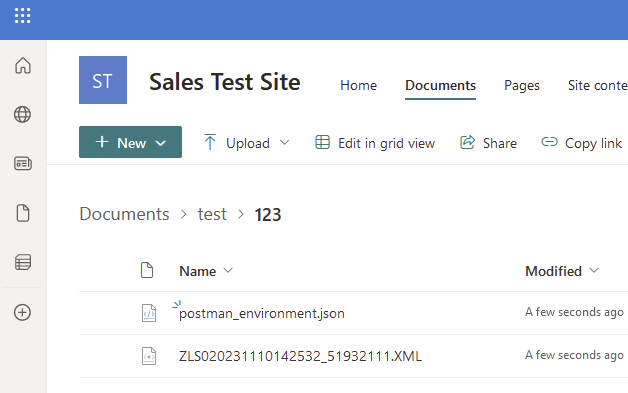Open My files page icon in rail
This screenshot has height=393, width=628.
pos(23,213)
